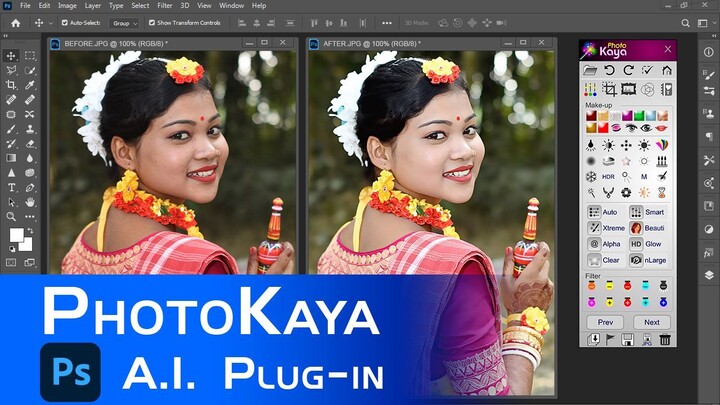This screenshot has width=720, height=405.
Task: Switch to the AFTER.JPG document title
Action: 371,44
